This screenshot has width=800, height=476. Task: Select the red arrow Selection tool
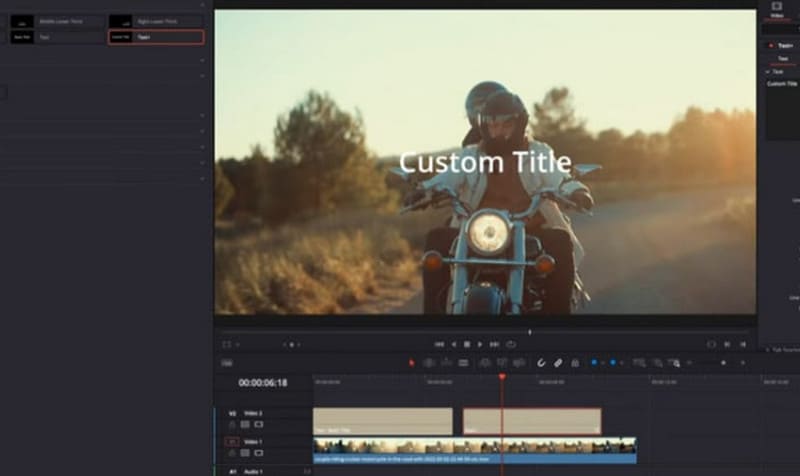(411, 363)
